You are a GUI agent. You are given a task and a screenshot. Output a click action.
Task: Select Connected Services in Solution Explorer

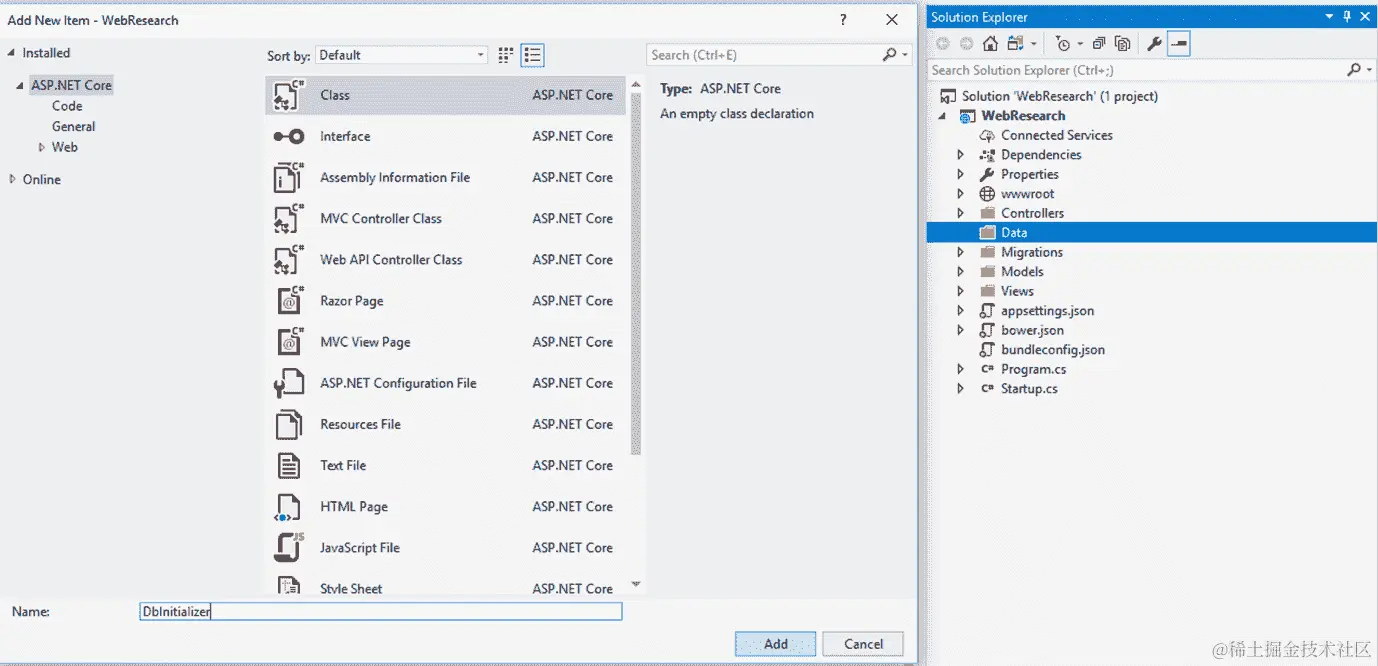1057,135
